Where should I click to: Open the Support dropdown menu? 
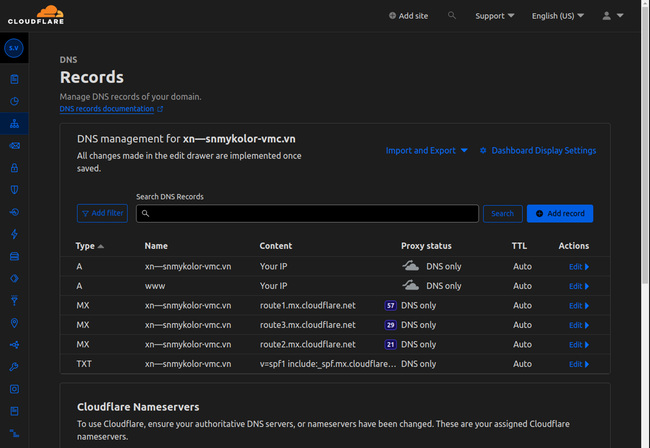495,16
